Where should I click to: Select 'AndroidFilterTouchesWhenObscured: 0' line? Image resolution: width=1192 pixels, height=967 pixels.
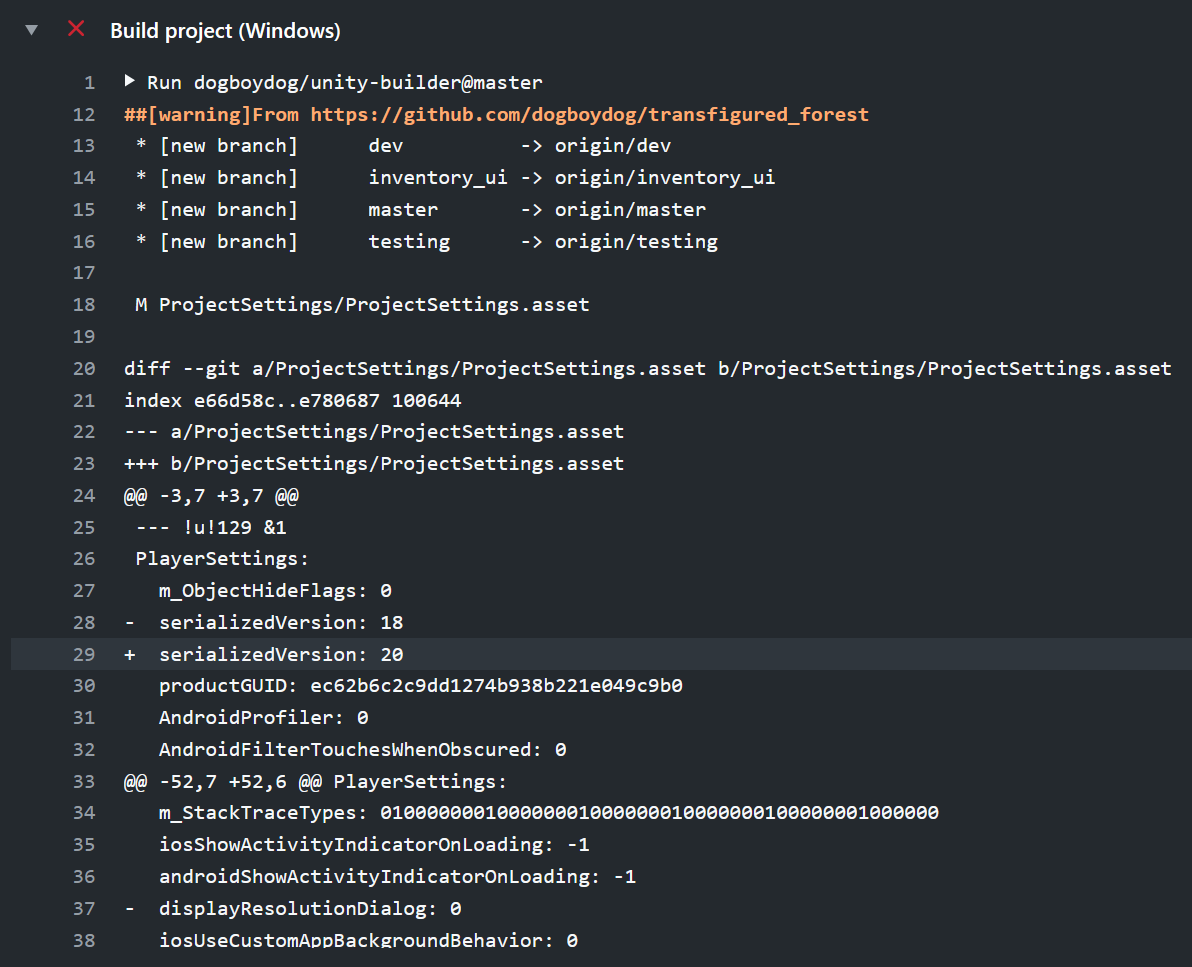coord(363,750)
